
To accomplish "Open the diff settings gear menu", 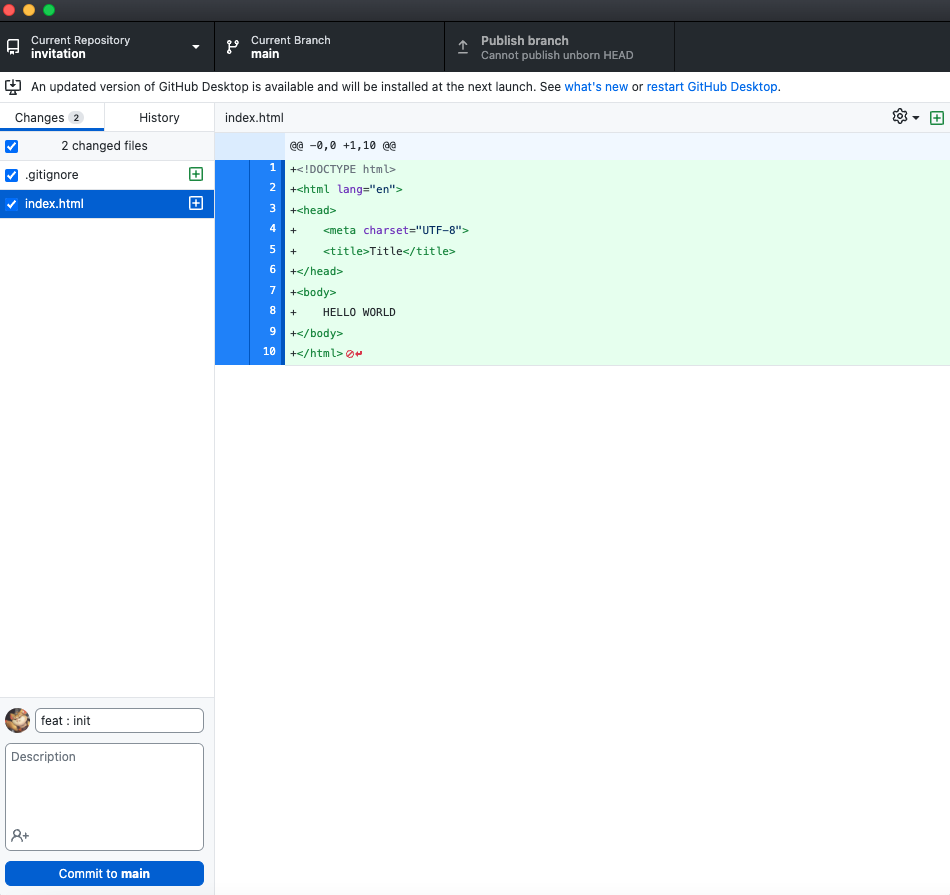I will pyautogui.click(x=906, y=116).
